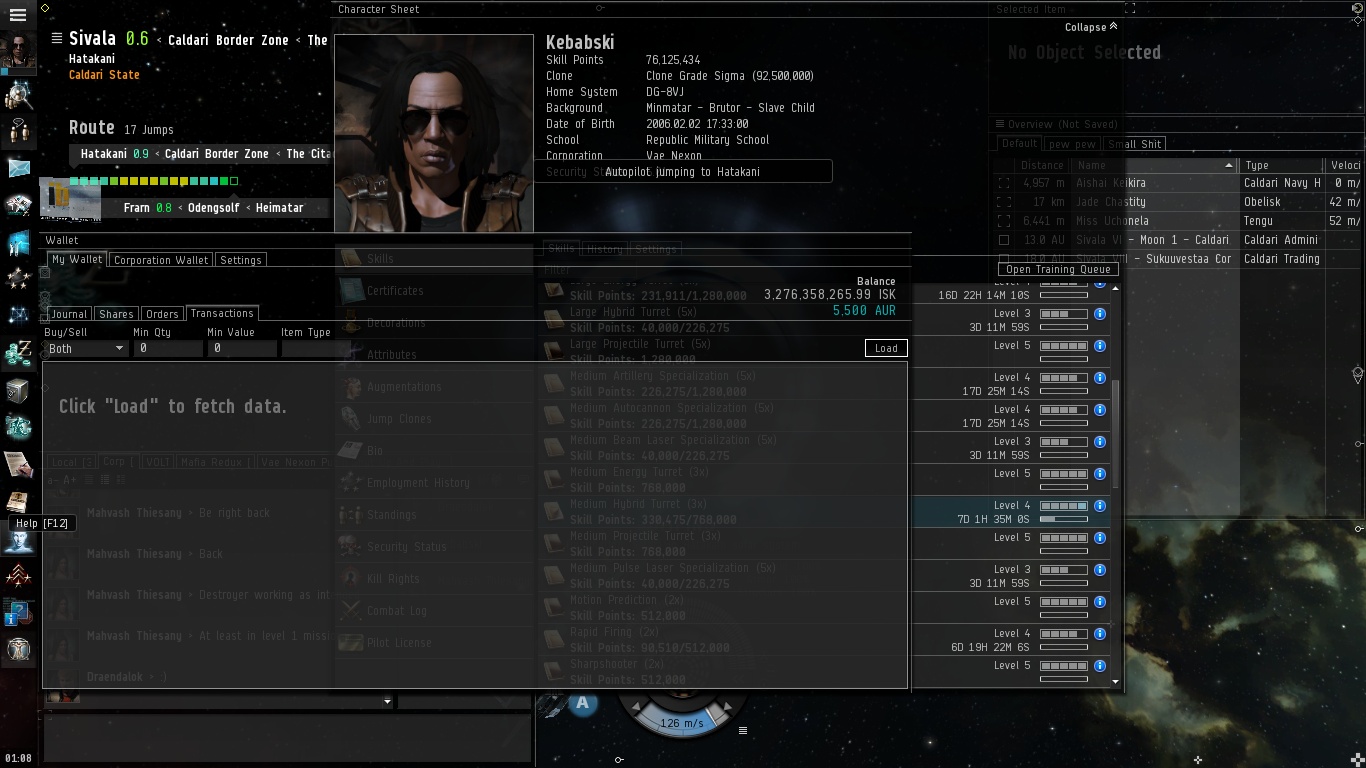Toggle the Jade Chastity Obelisk bracket

click(x=1004, y=202)
